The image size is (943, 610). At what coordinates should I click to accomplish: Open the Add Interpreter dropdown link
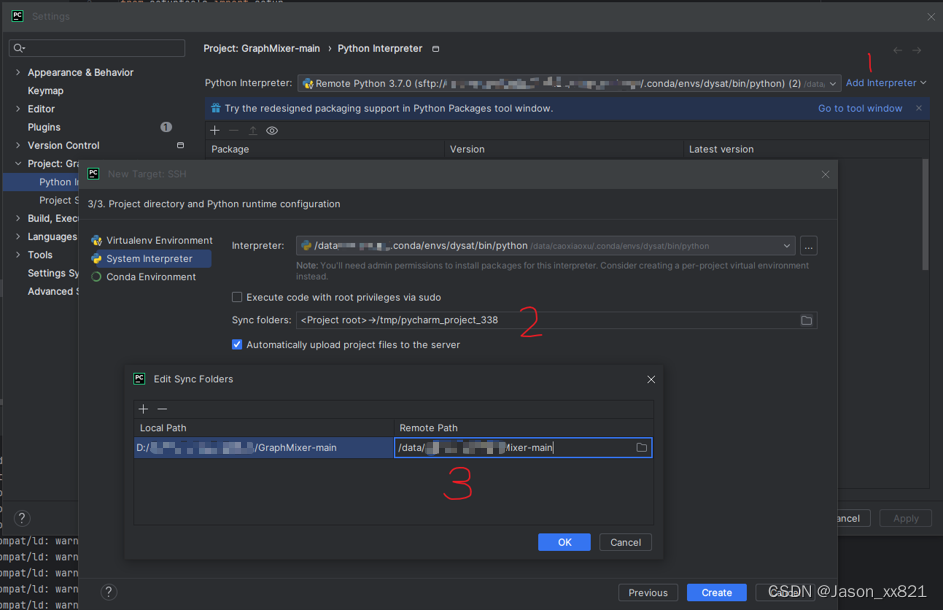tap(885, 83)
